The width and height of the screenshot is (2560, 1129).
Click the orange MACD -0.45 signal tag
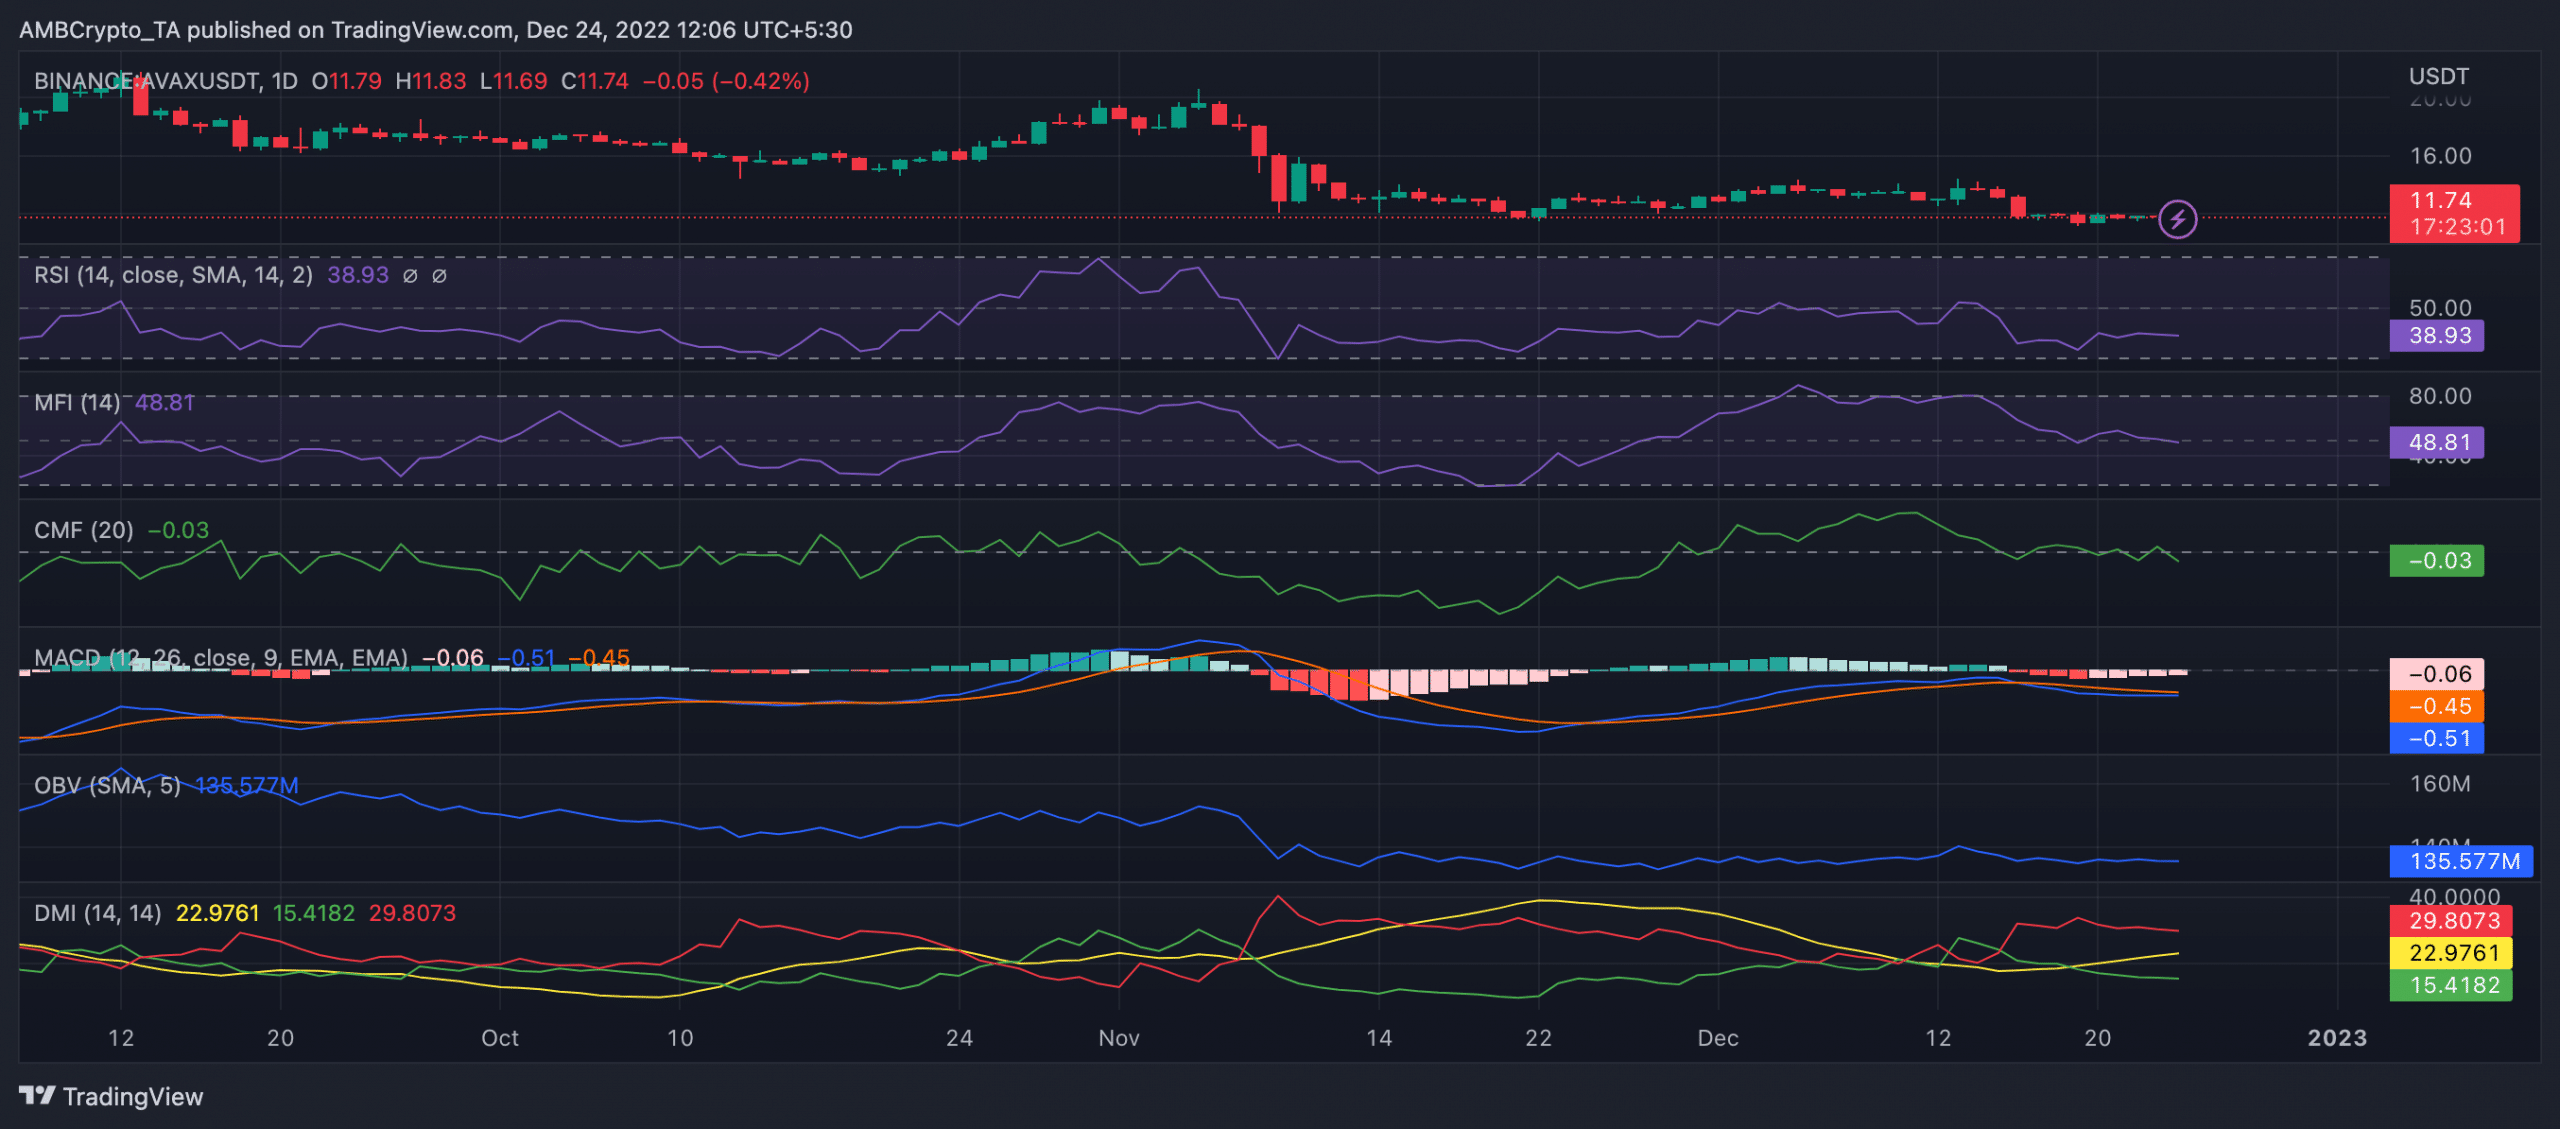pos(2436,706)
